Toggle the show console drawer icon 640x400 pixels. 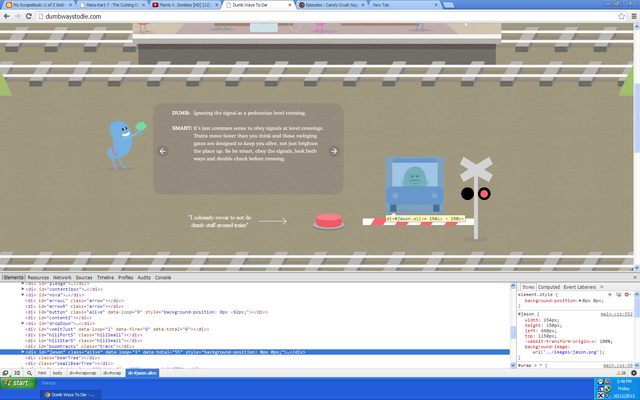coord(17,373)
